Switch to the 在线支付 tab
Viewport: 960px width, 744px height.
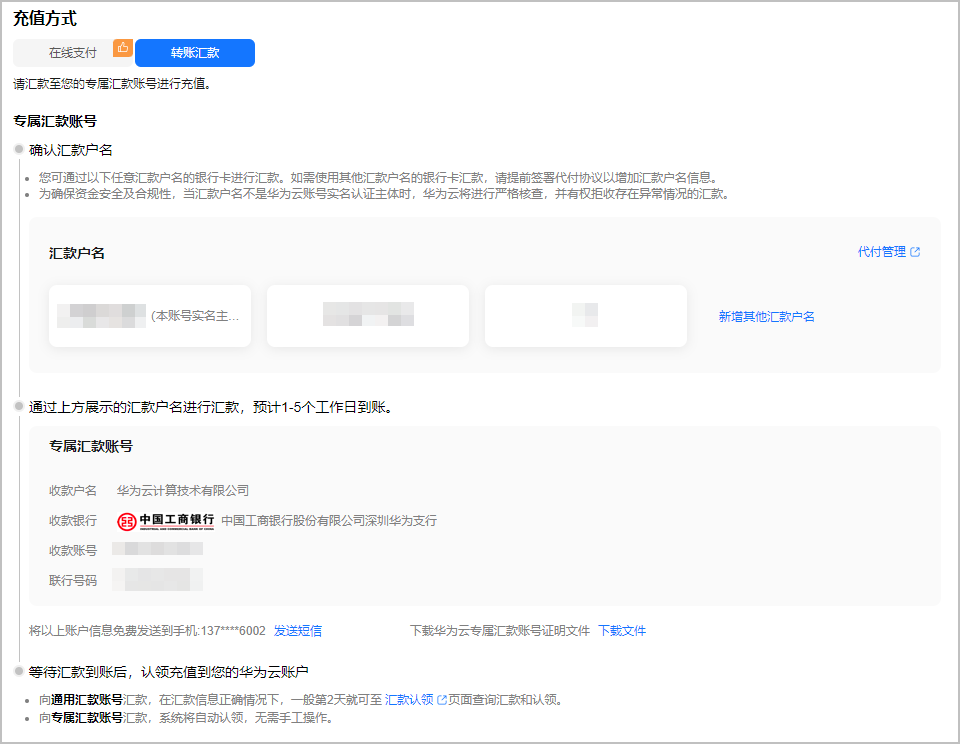pyautogui.click(x=73, y=53)
